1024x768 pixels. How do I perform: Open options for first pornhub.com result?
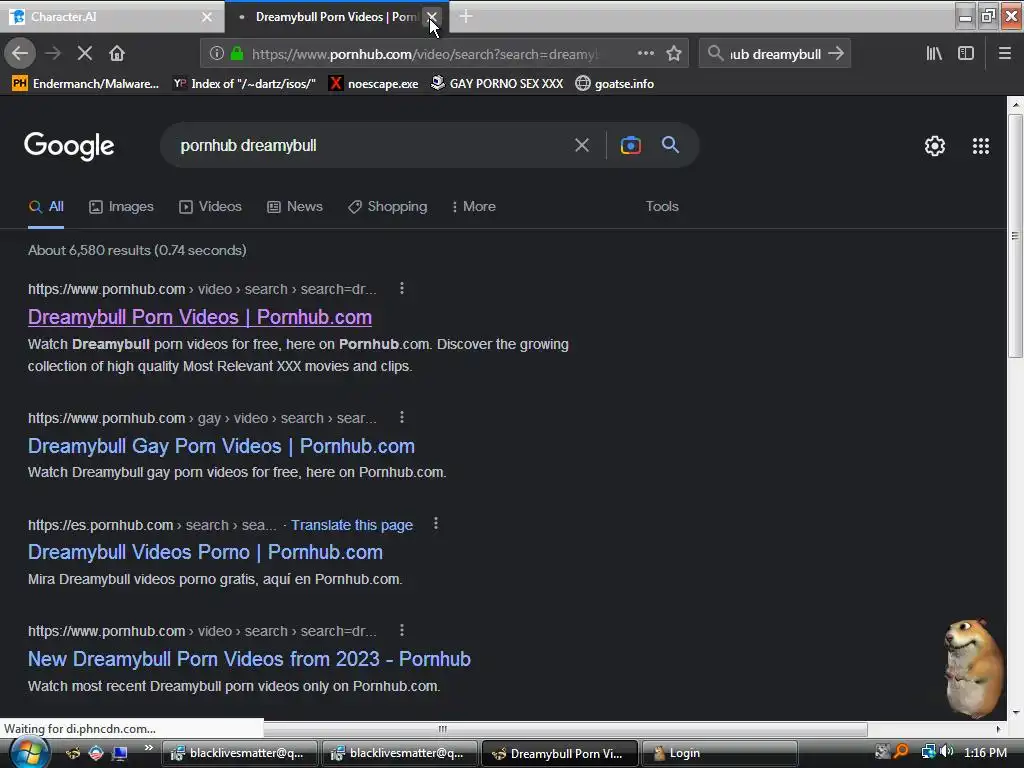pyautogui.click(x=402, y=288)
